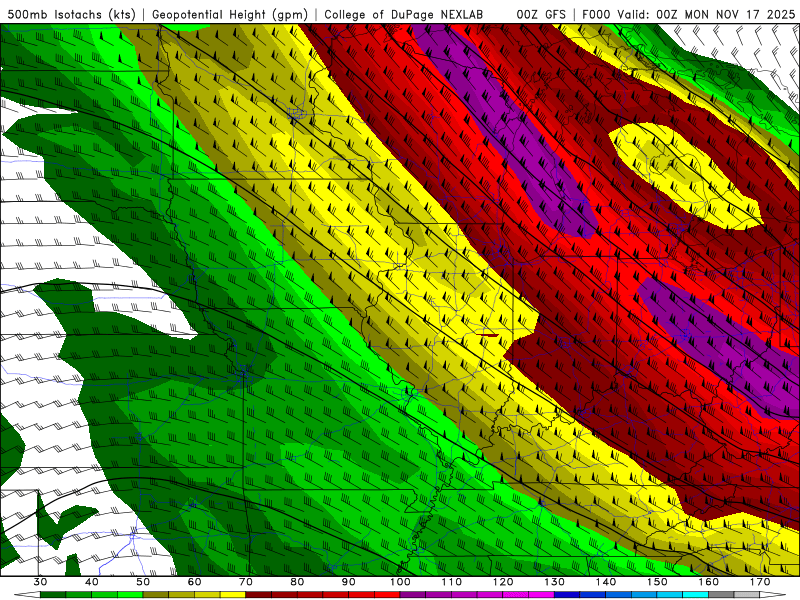Click the '100' value on the color scale
The width and height of the screenshot is (800, 600).
coord(401,582)
